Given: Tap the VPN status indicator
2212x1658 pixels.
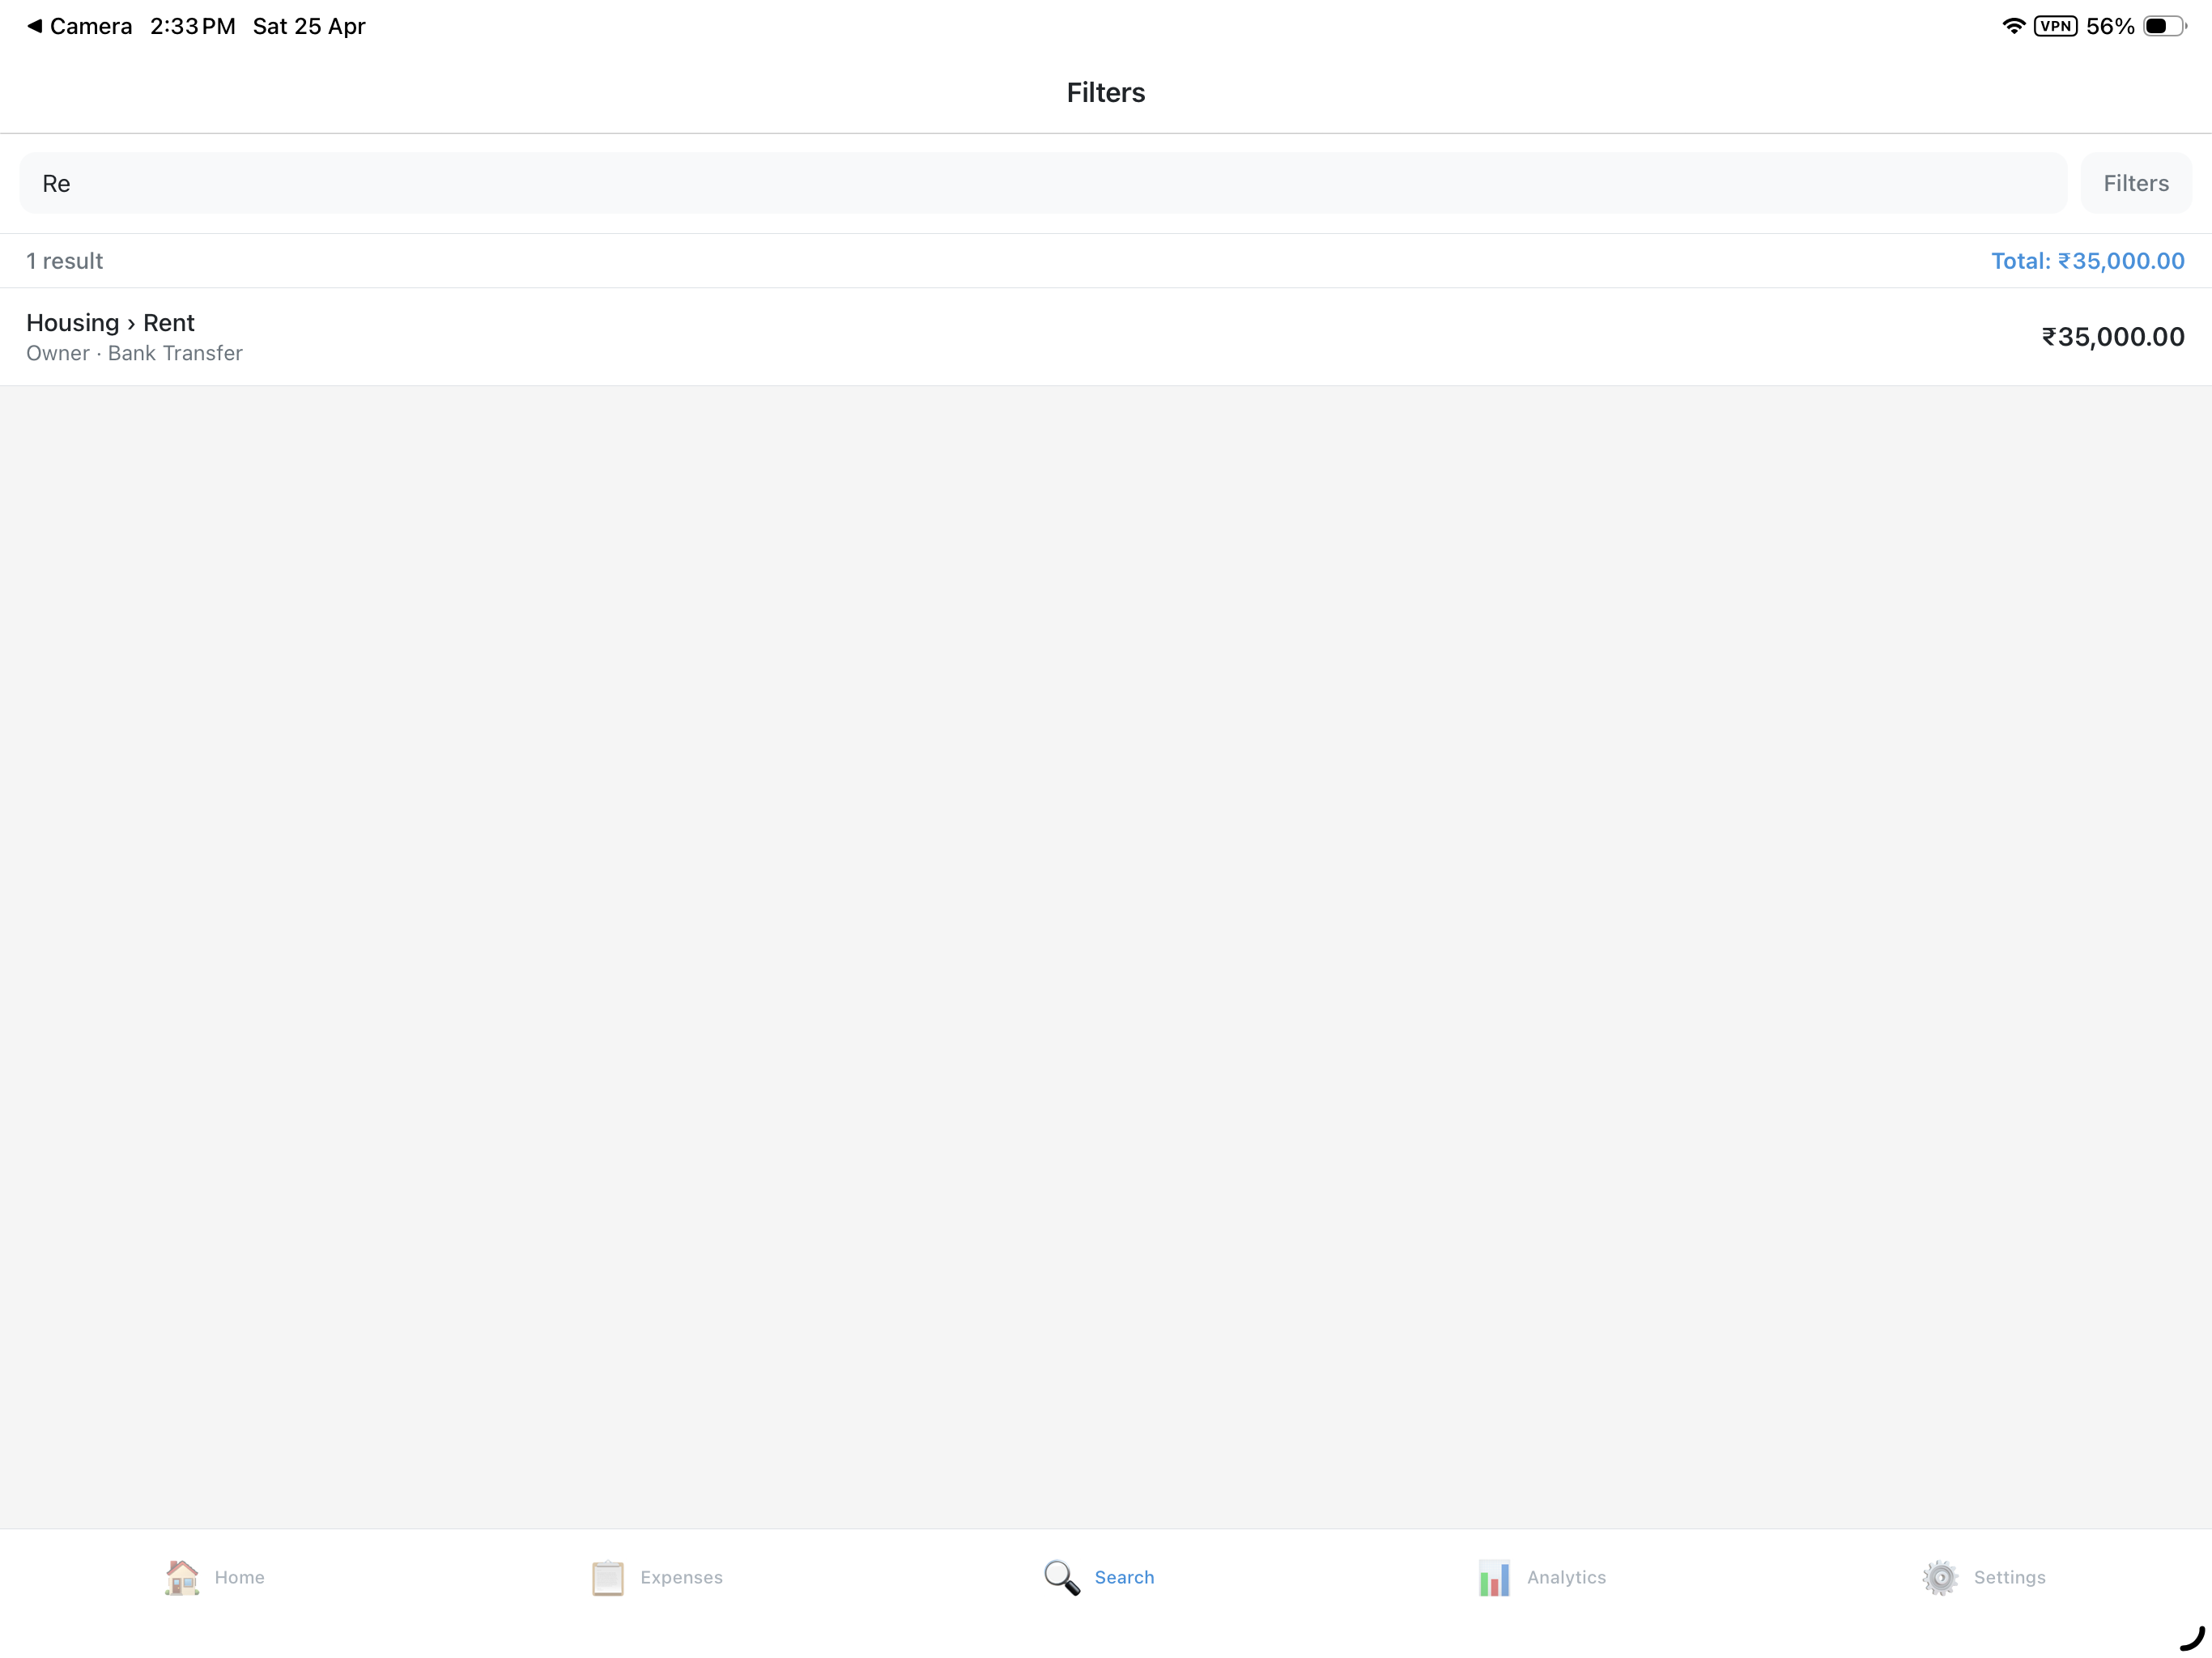Looking at the screenshot, I should click(2055, 26).
